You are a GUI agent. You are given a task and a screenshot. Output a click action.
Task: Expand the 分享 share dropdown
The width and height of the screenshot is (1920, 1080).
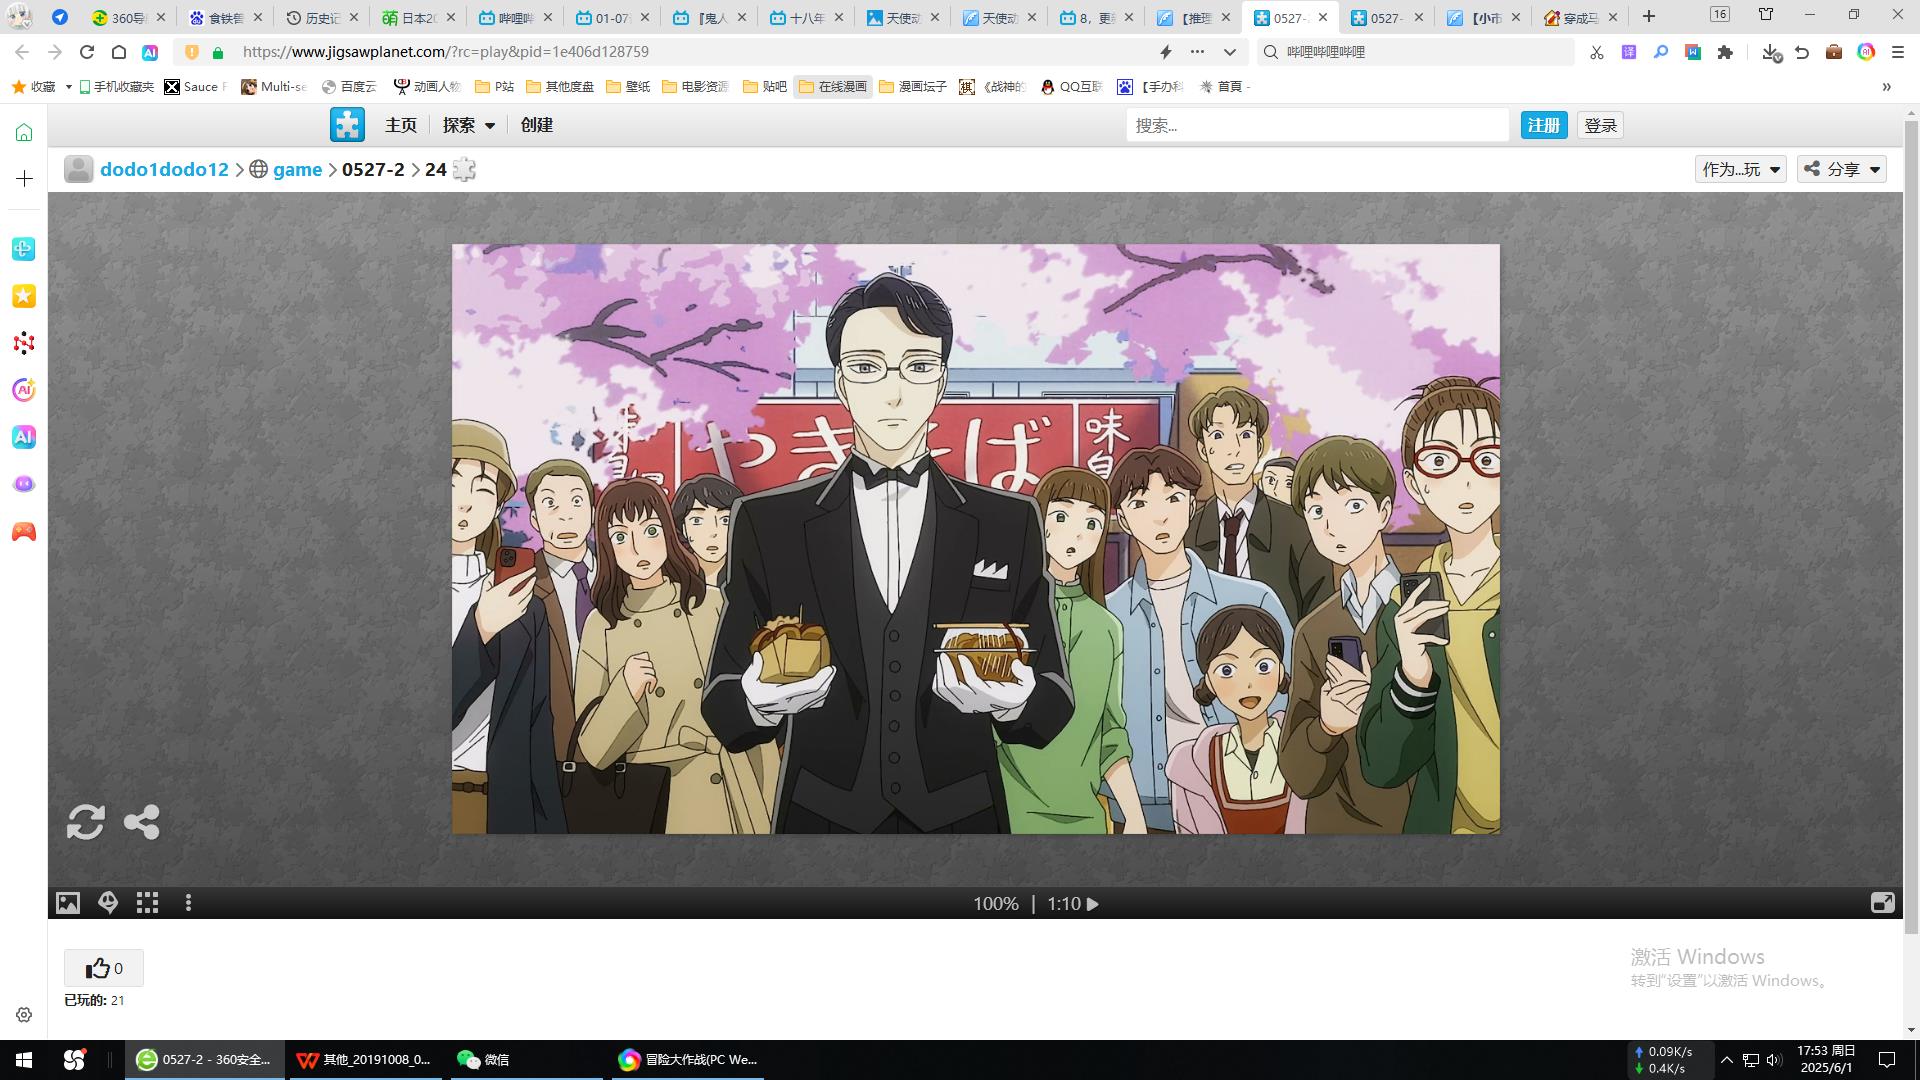(1842, 169)
